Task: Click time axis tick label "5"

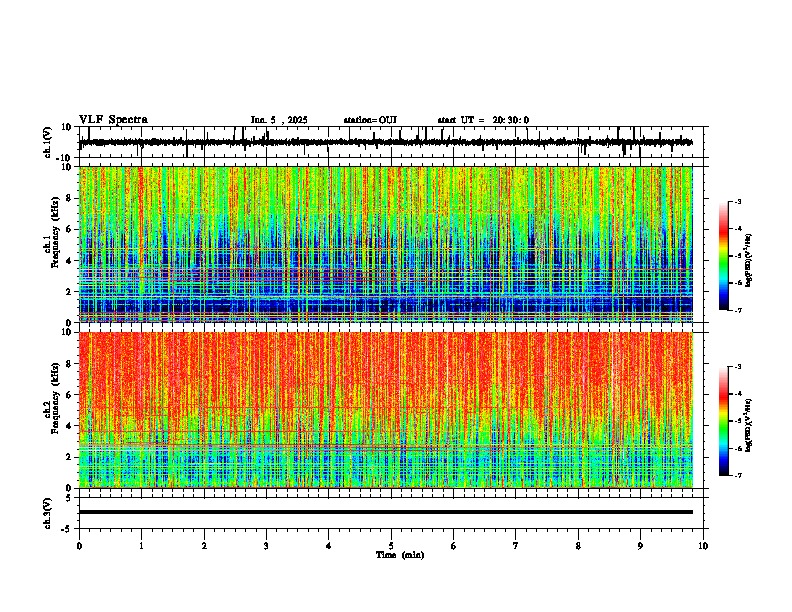Action: click(391, 546)
